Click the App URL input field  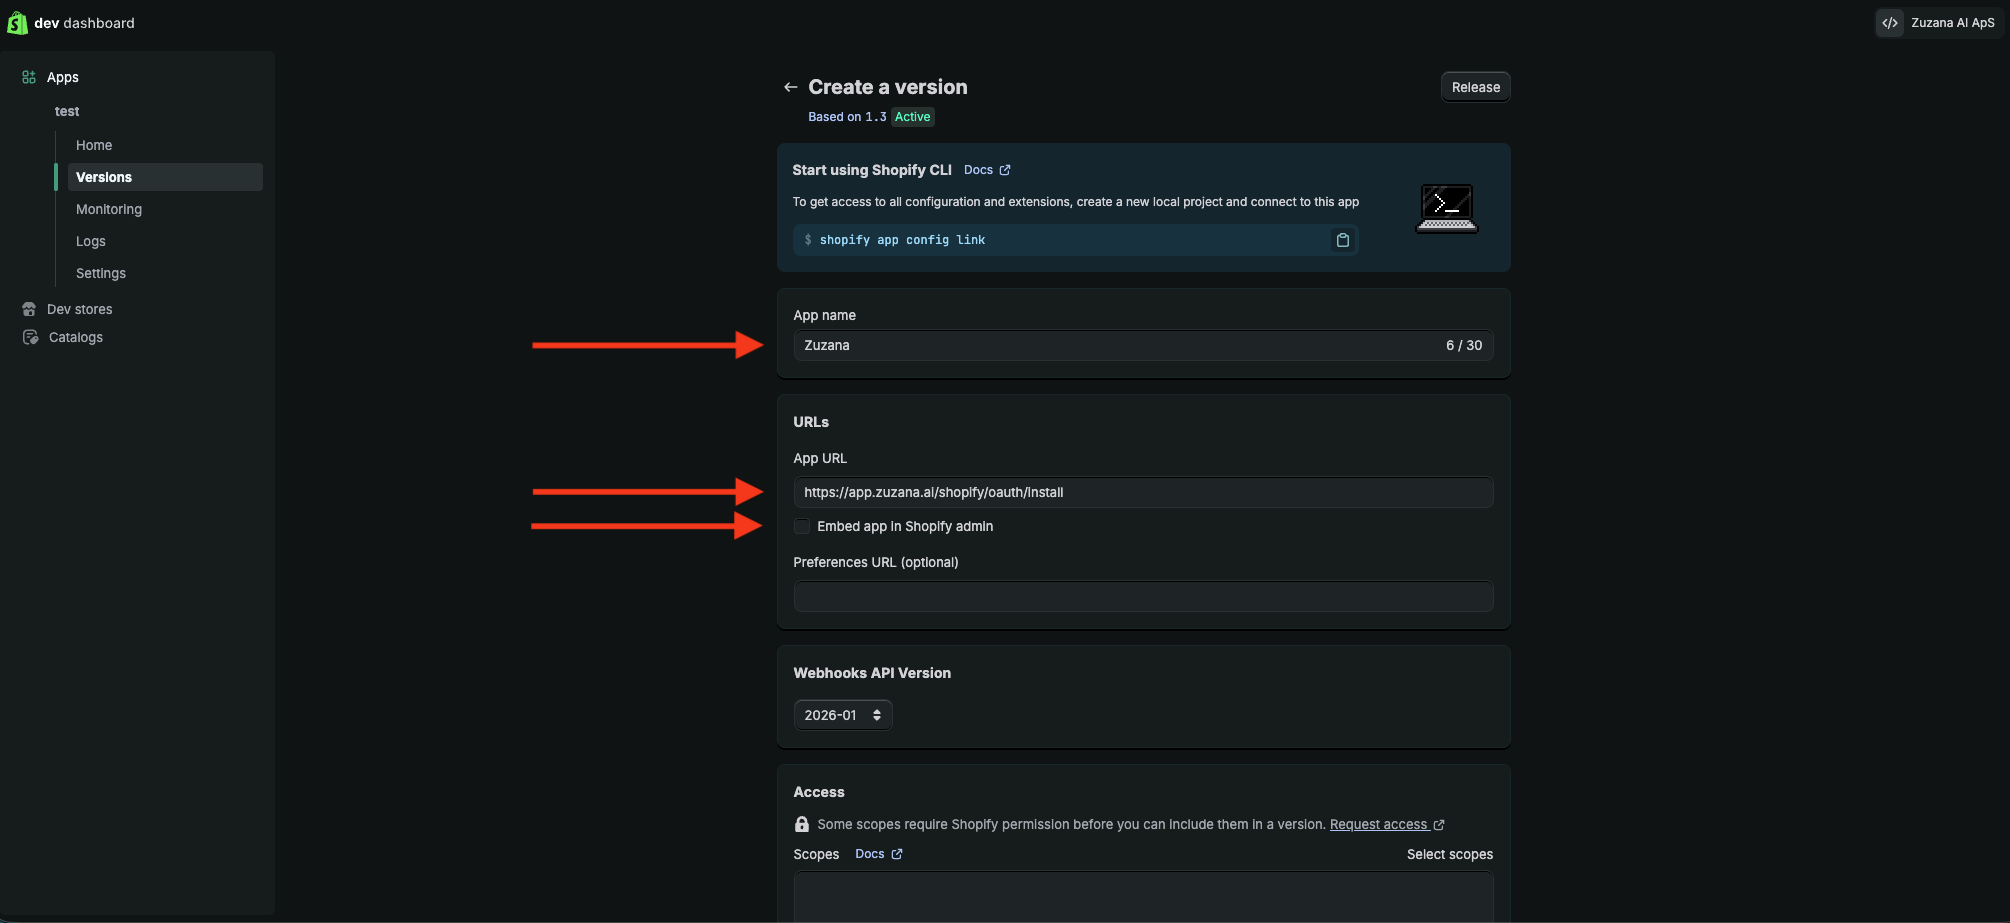click(x=1143, y=492)
